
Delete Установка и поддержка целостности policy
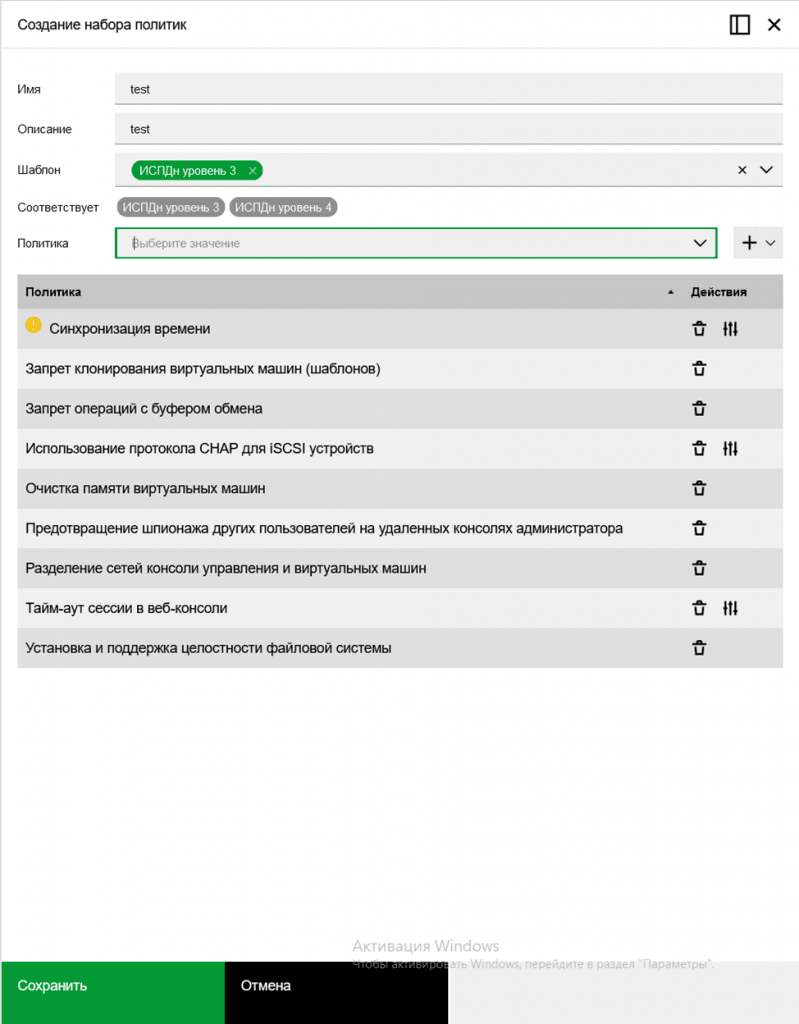click(x=699, y=648)
